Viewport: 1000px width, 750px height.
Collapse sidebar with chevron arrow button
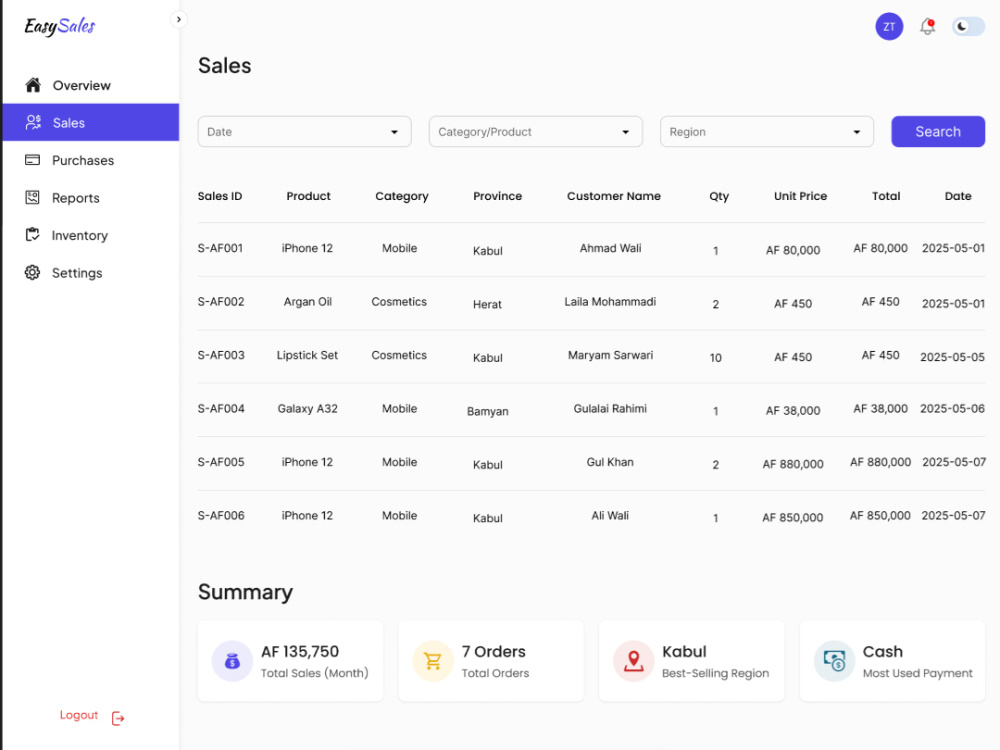coord(179,19)
